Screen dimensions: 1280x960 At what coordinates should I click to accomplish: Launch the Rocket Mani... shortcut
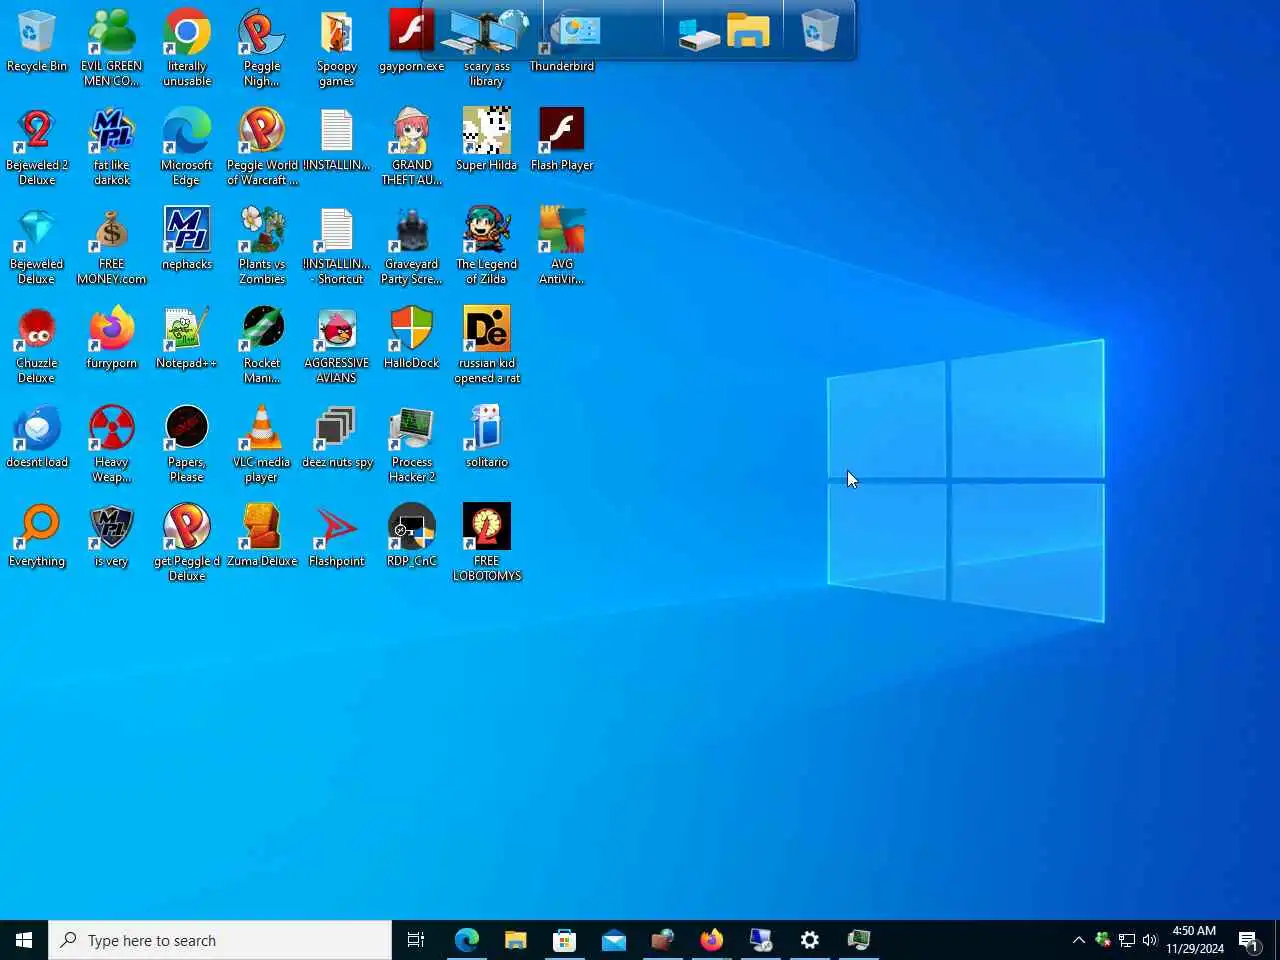tap(262, 344)
